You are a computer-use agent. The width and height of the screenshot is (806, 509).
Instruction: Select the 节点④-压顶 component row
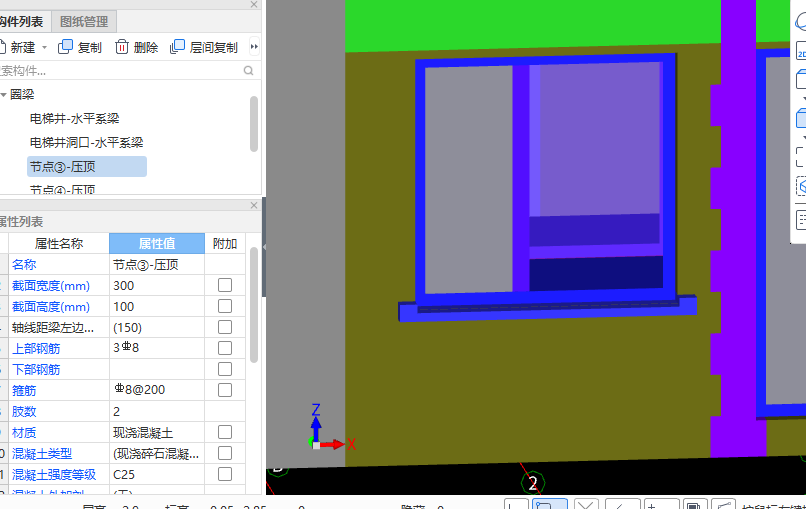tap(63, 189)
